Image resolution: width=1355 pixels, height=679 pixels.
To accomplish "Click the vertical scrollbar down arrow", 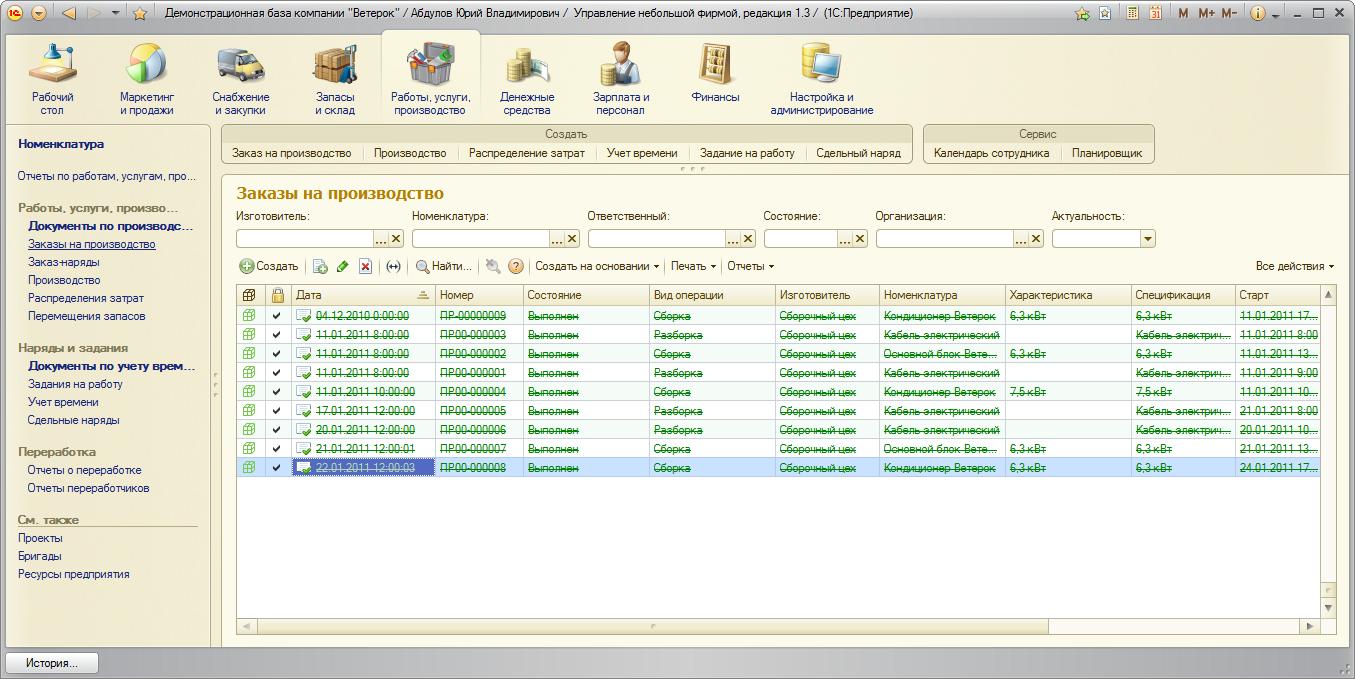I will coord(1328,607).
